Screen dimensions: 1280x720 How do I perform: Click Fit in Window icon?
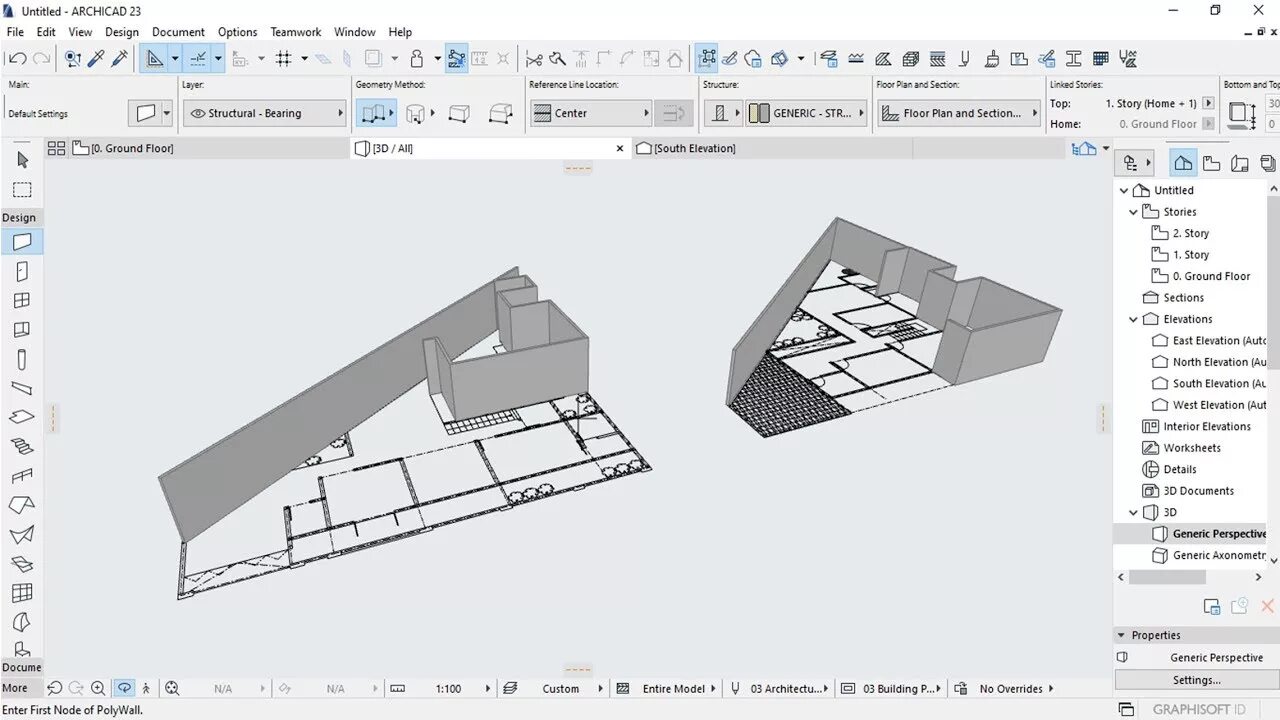pyautogui.click(x=172, y=688)
